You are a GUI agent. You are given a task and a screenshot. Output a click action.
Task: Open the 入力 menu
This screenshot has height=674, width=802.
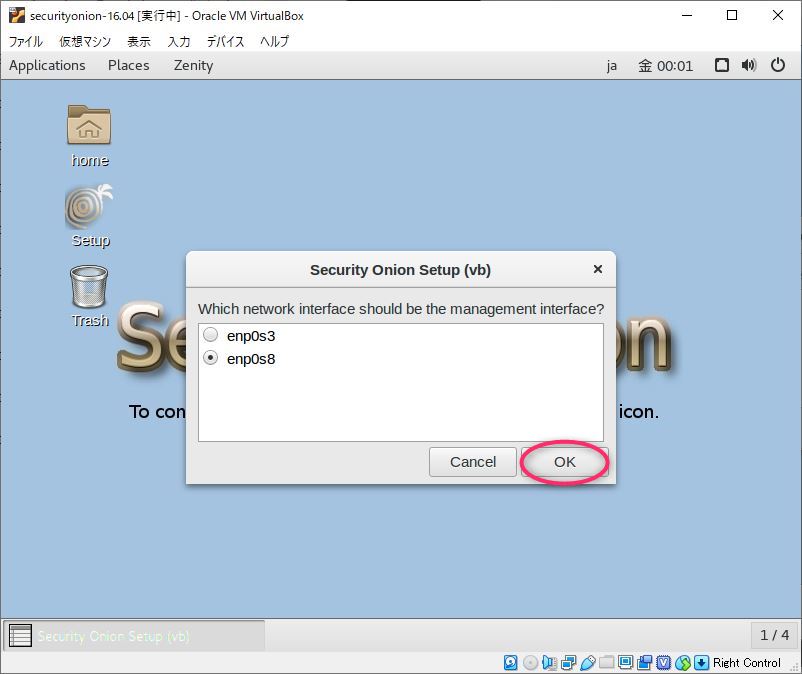pos(179,41)
